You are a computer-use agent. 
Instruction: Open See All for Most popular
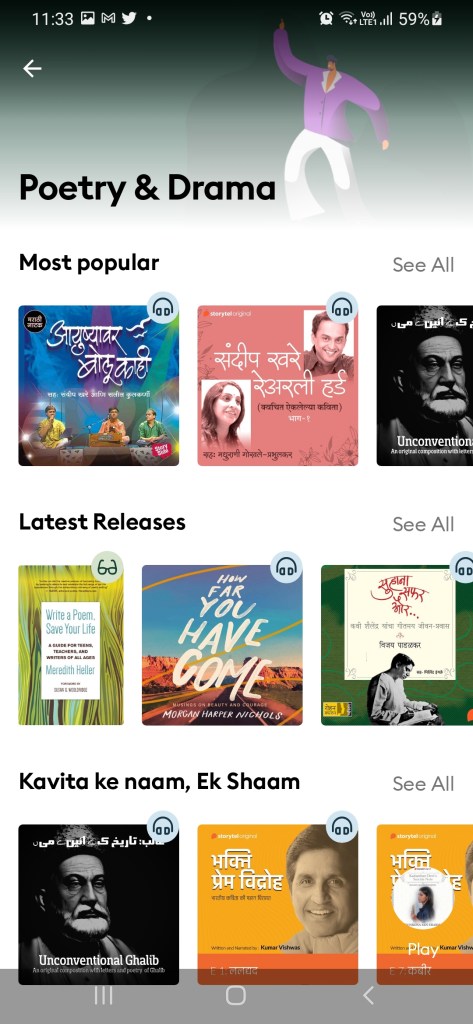coord(423,264)
